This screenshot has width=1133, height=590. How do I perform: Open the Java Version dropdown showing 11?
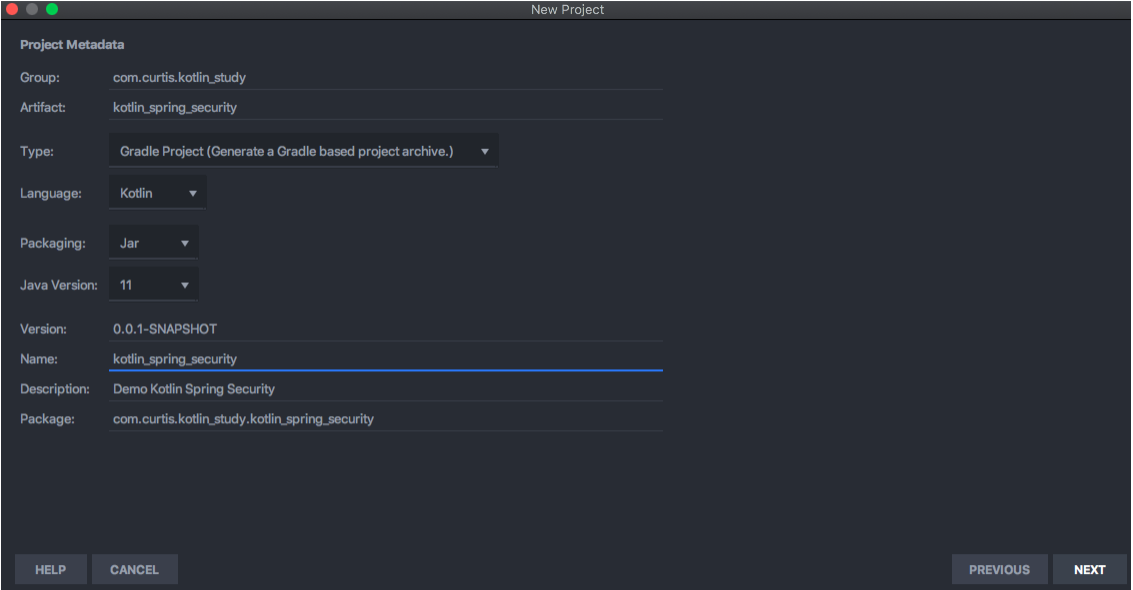click(x=153, y=285)
